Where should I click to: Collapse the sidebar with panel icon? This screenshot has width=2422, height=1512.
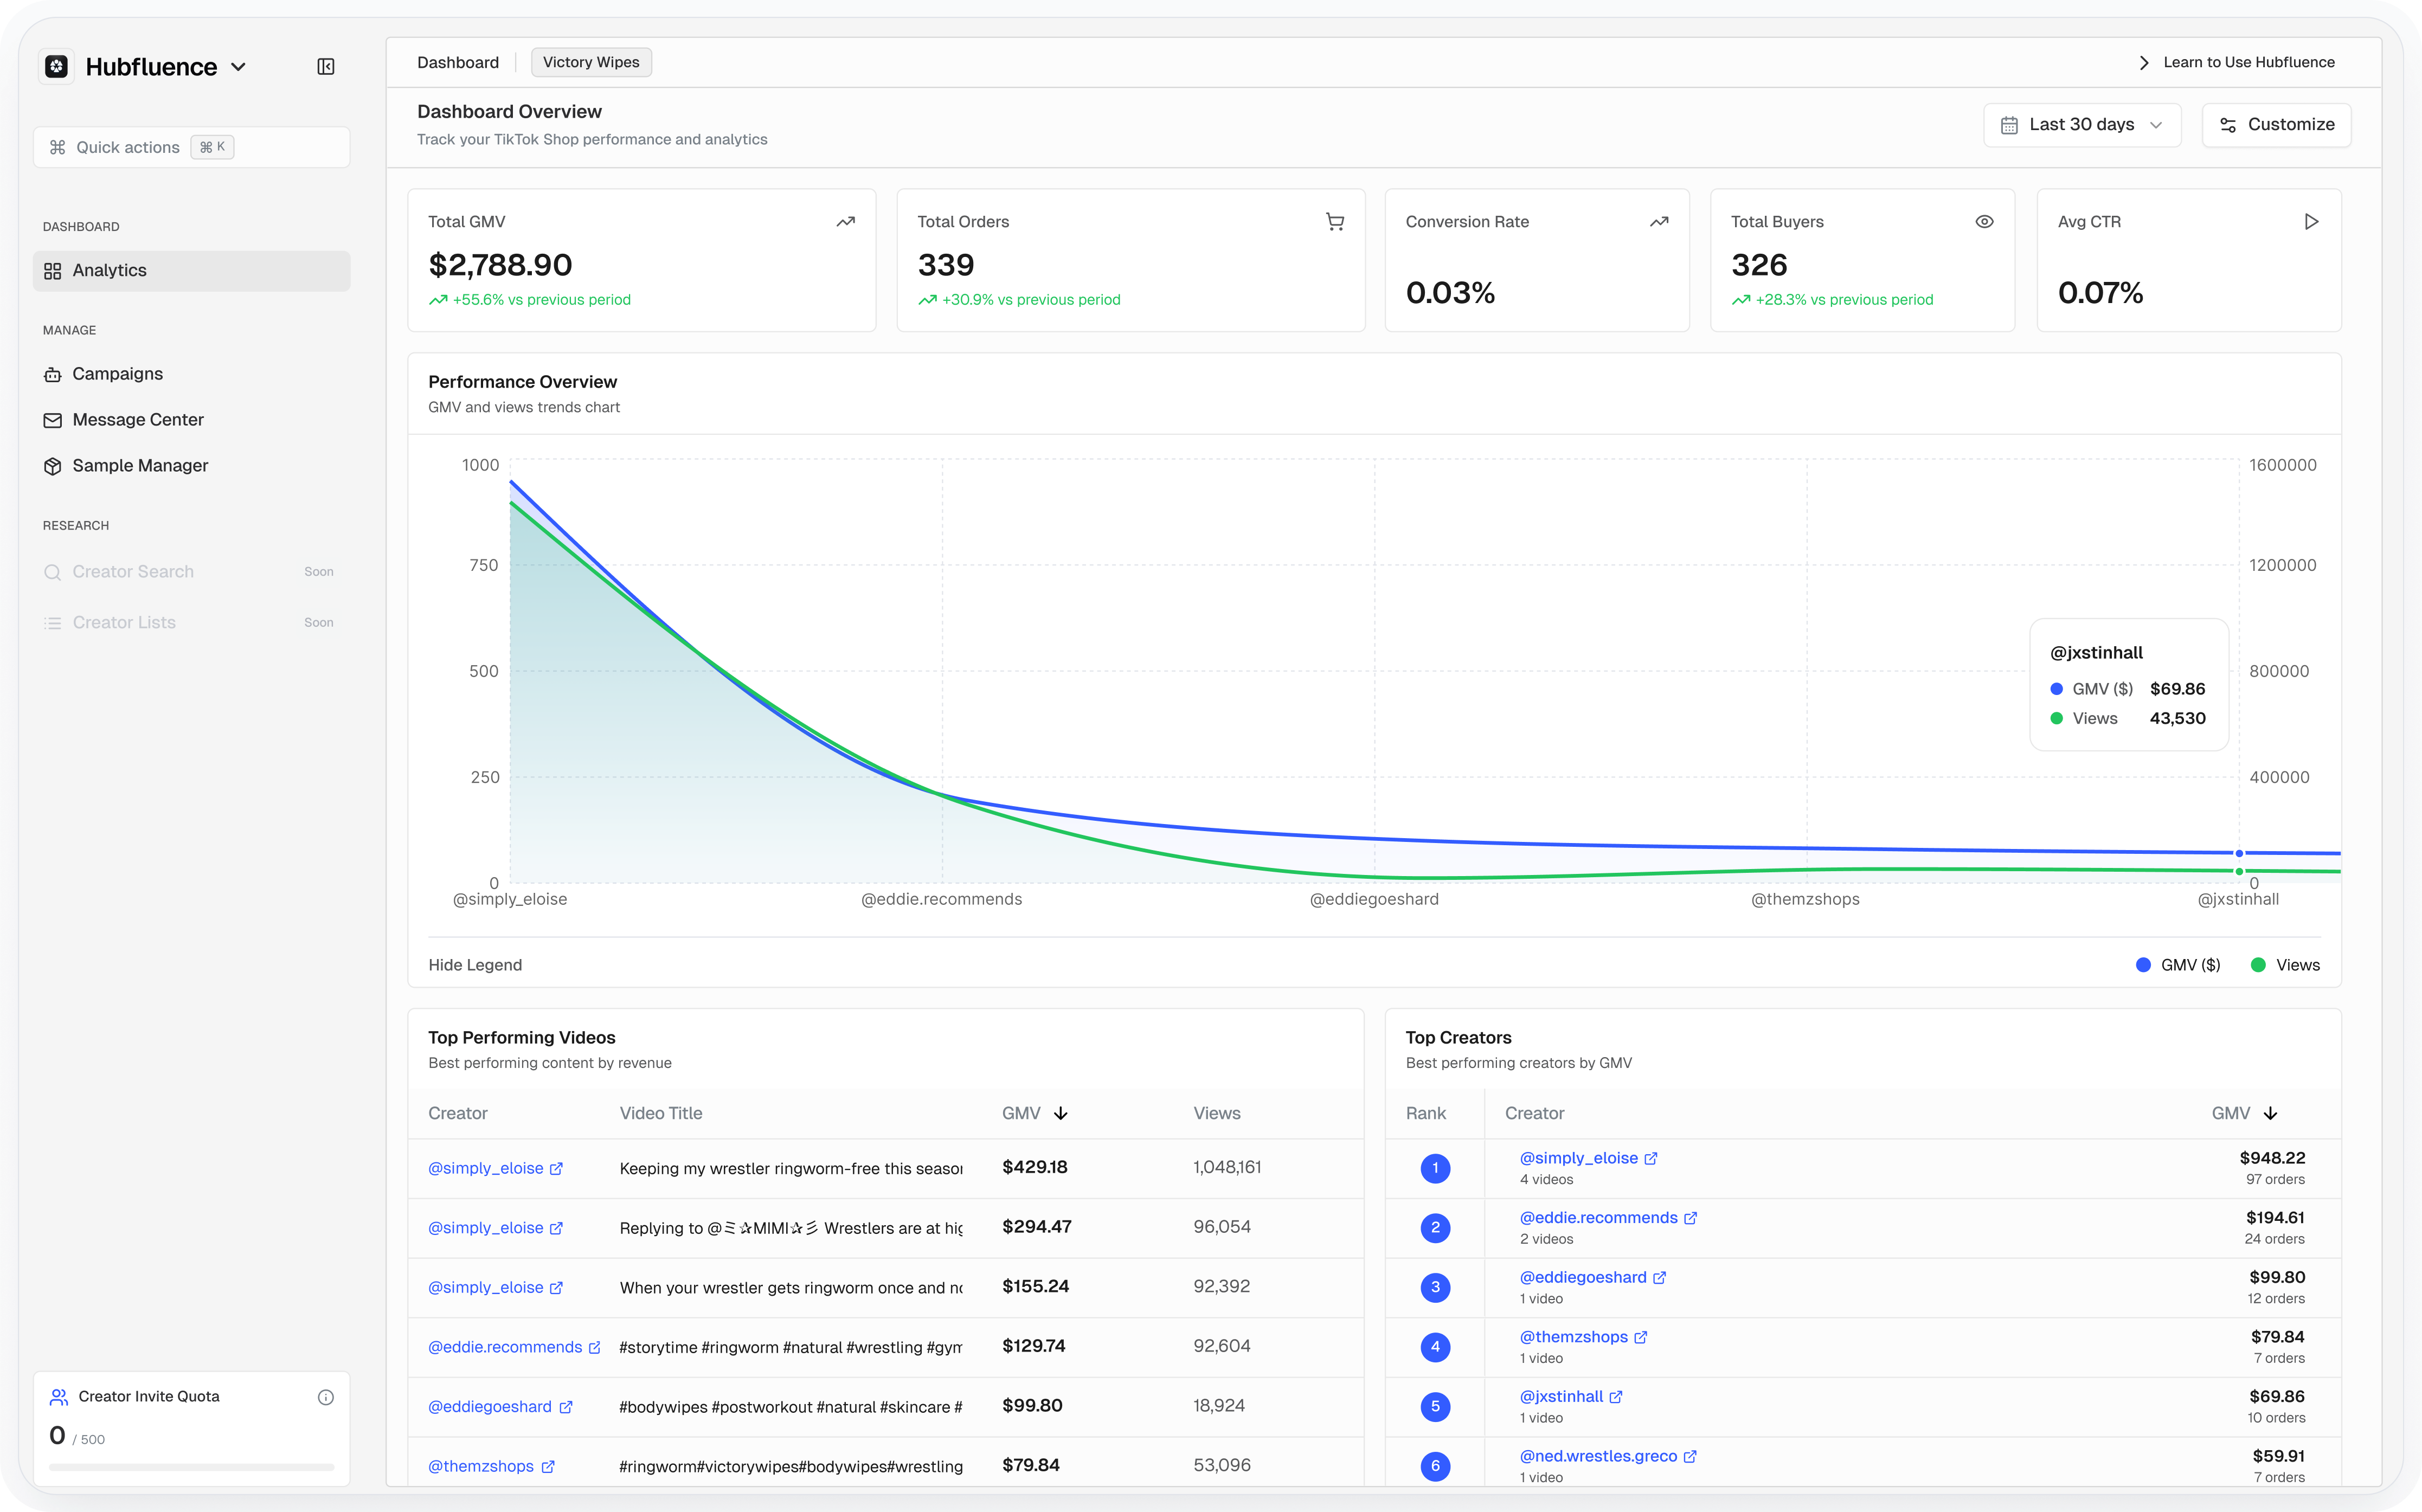coord(325,67)
